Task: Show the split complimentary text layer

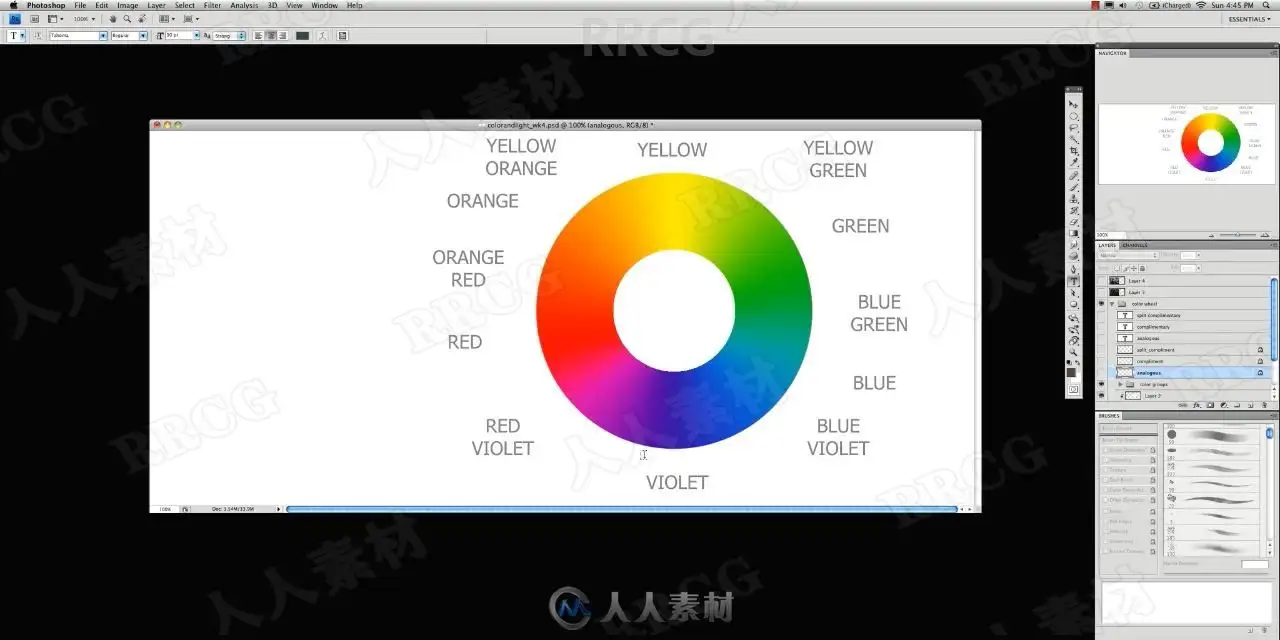Action: pos(1101,315)
